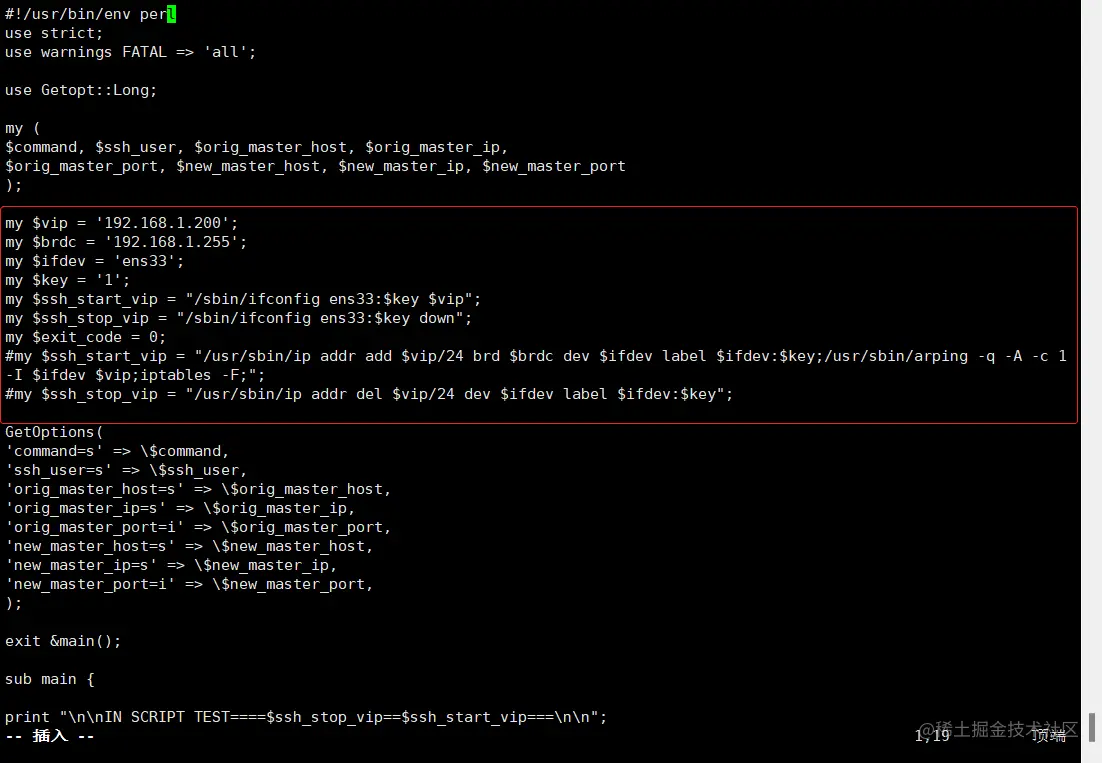Click the terminal scrollbar thumb at right edge
This screenshot has width=1102, height=763.
(x=1091, y=727)
